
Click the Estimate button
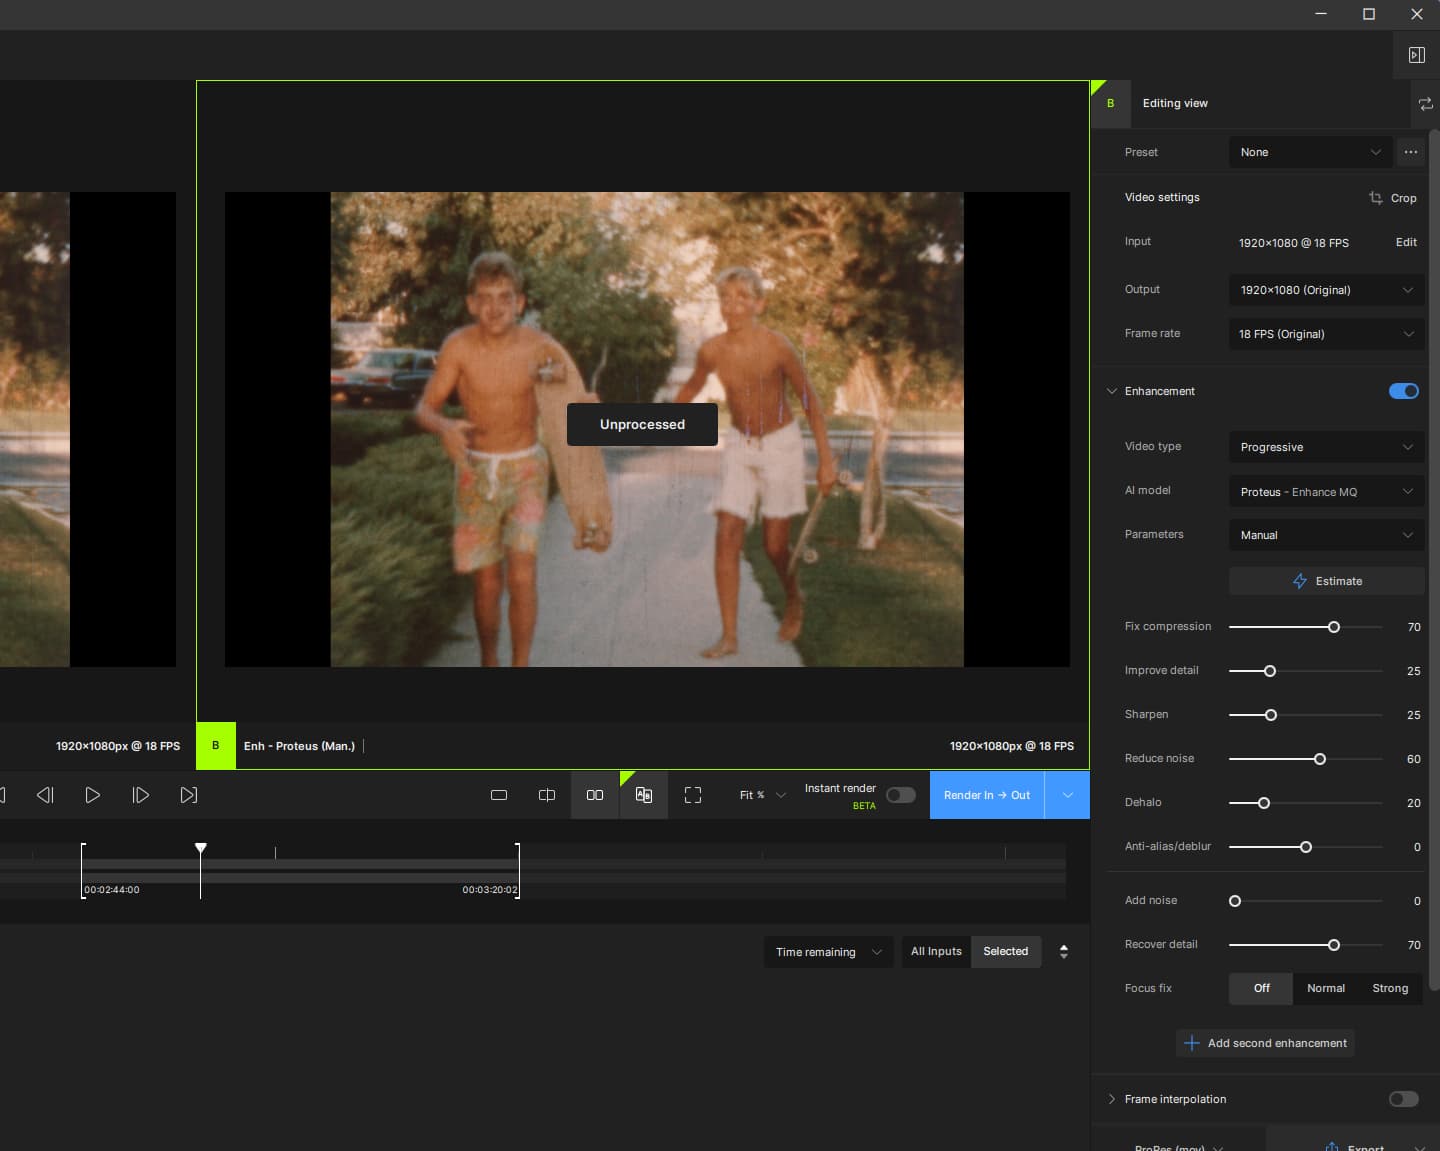1326,581
